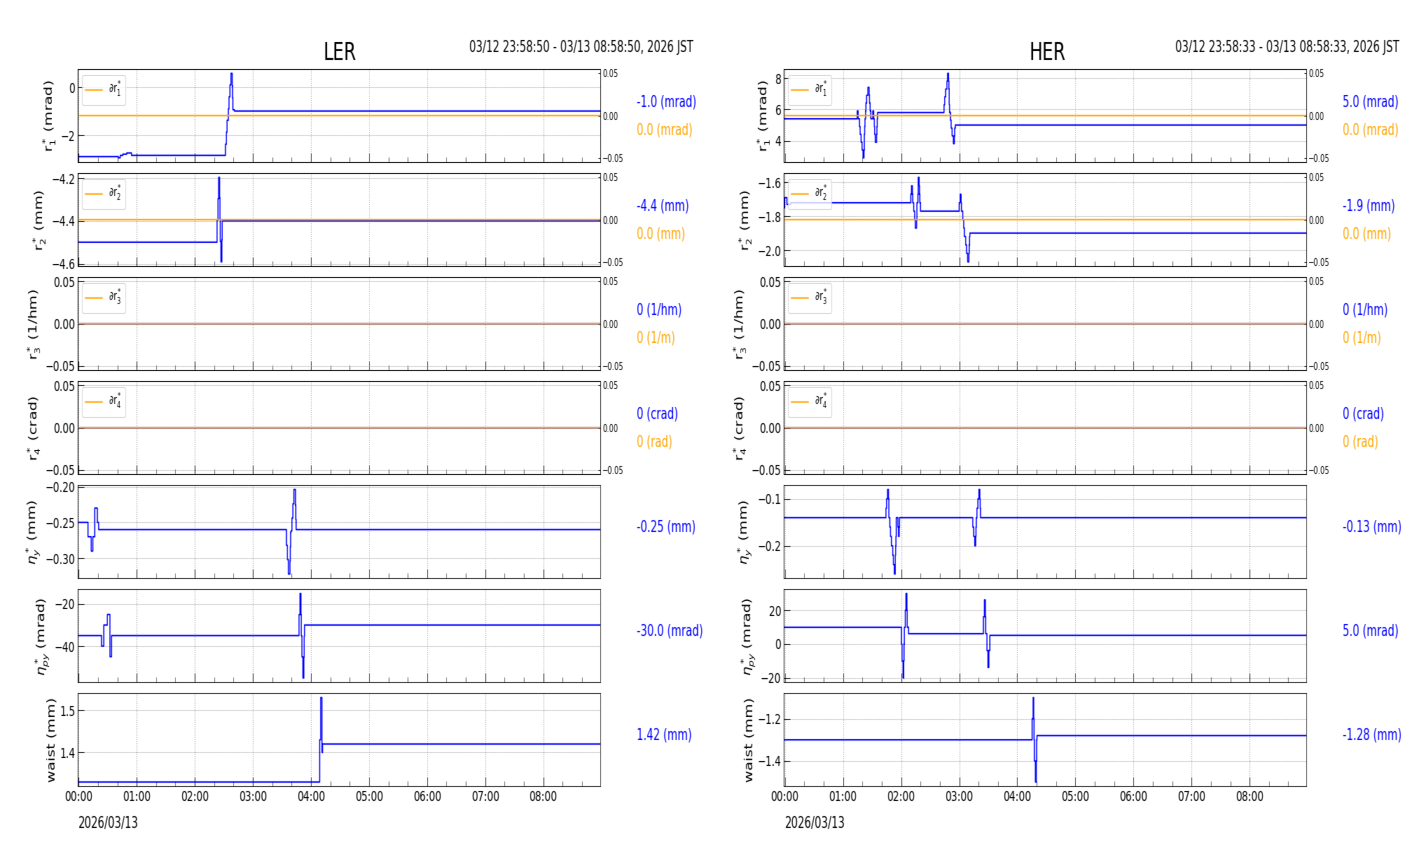Pick HER value "0 (rad)"

click(x=1360, y=442)
